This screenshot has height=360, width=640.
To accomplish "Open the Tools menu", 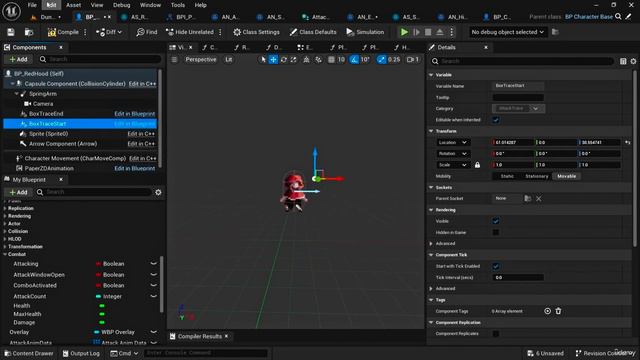I will tap(178, 5).
